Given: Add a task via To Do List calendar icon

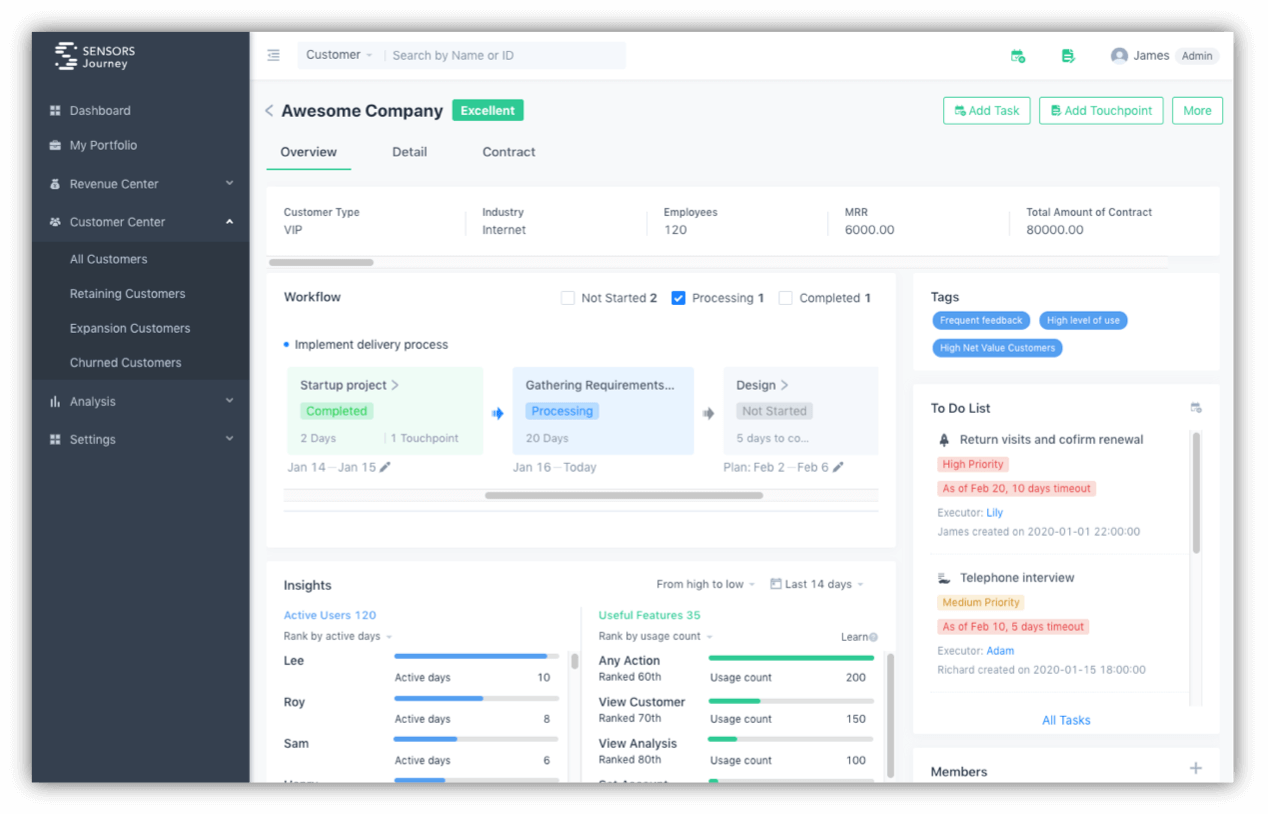Looking at the screenshot, I should (x=1196, y=408).
